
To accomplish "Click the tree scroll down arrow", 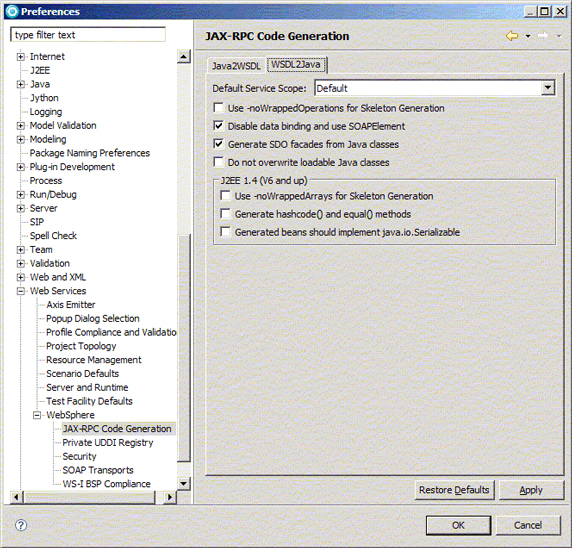I will click(x=183, y=483).
